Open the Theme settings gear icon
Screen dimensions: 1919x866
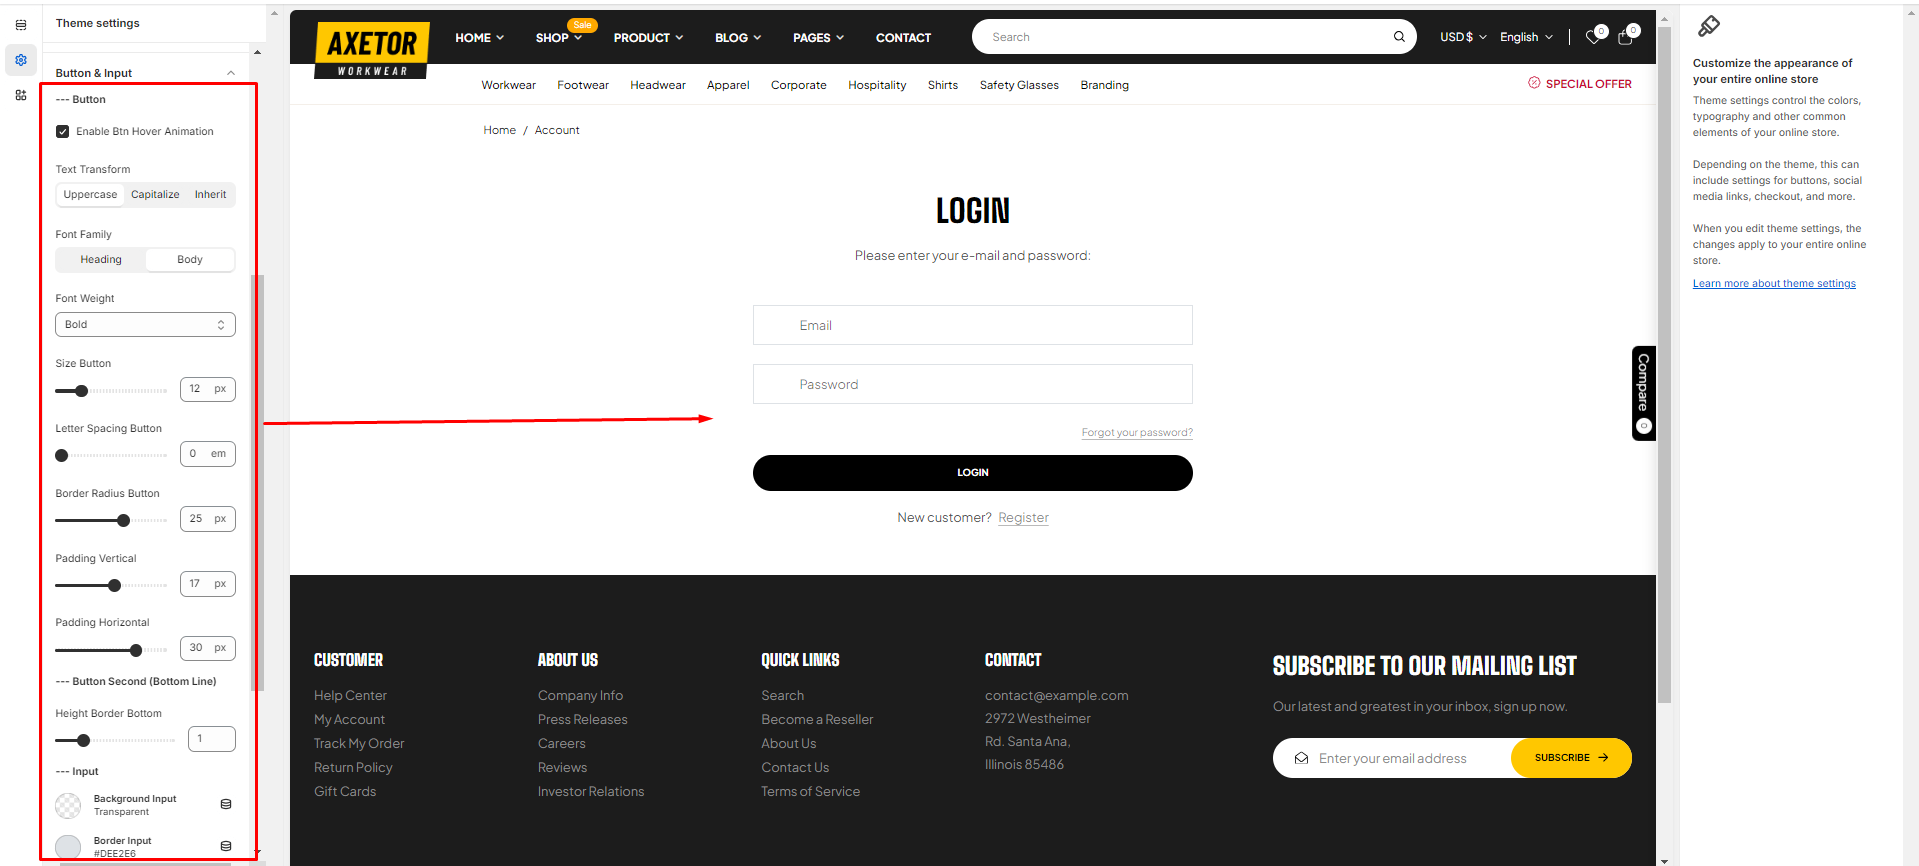(21, 60)
